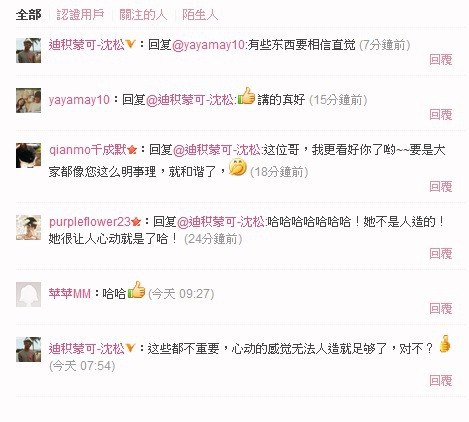Open the @yayamay10 mention link in first comment
The height and width of the screenshot is (422, 469).
pyautogui.click(x=208, y=45)
